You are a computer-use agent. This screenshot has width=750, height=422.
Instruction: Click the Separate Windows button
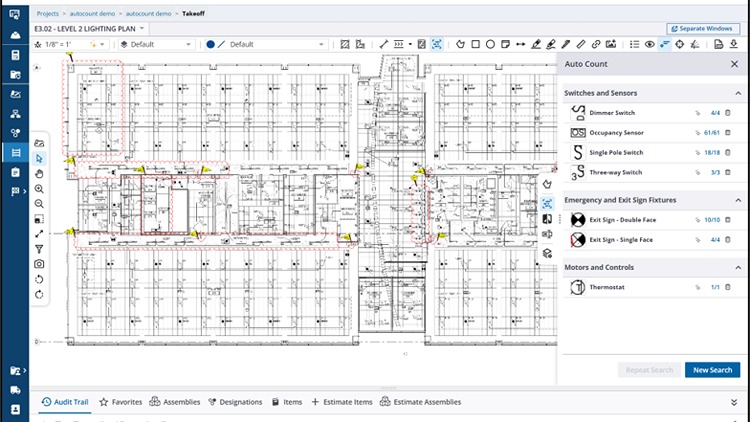[x=702, y=29]
